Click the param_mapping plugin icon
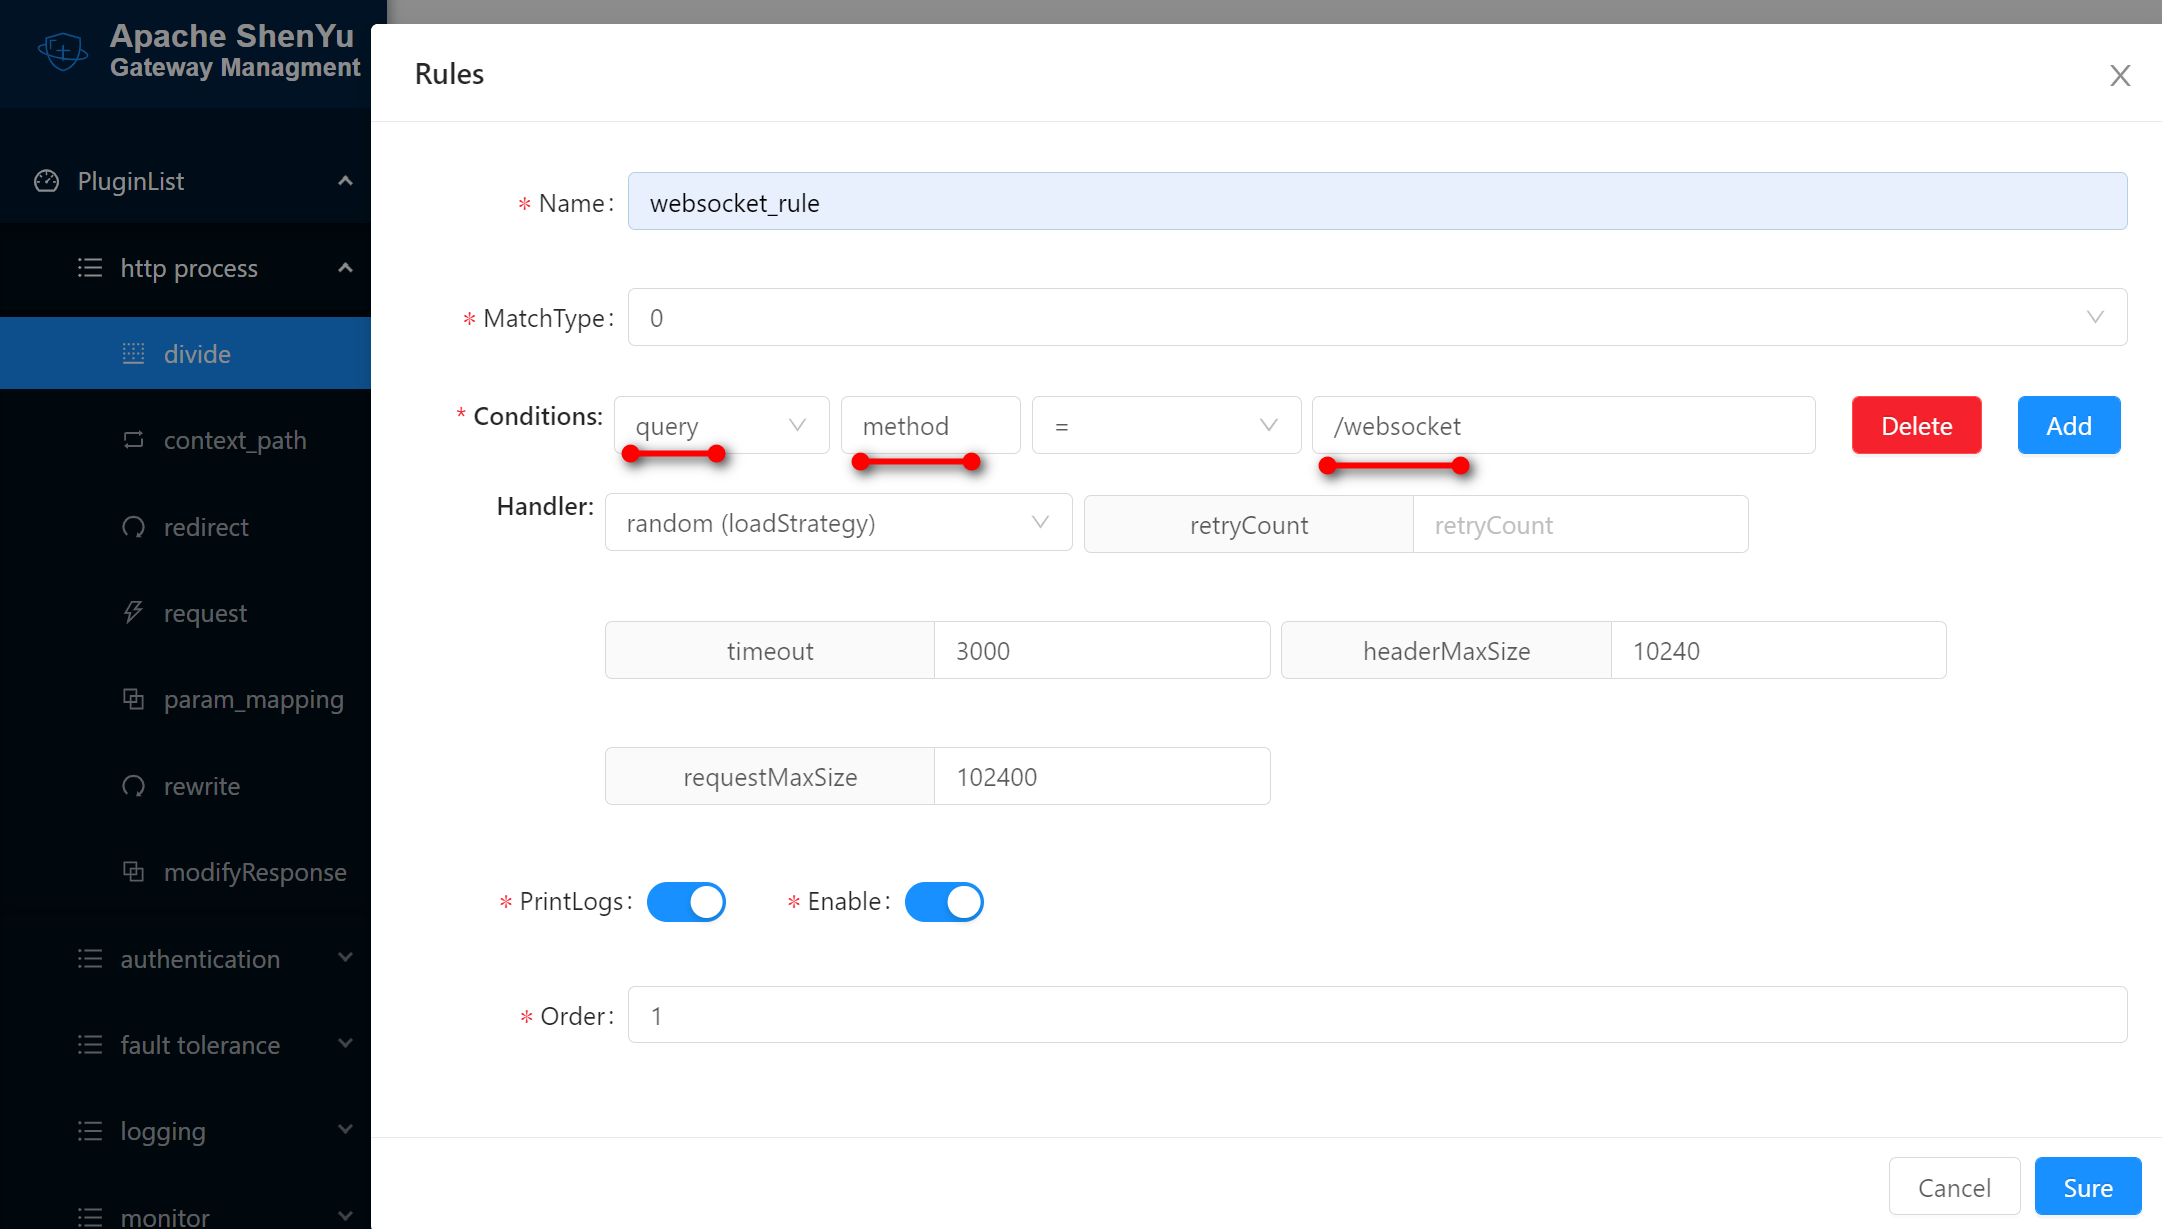The image size is (2162, 1229). tap(133, 699)
